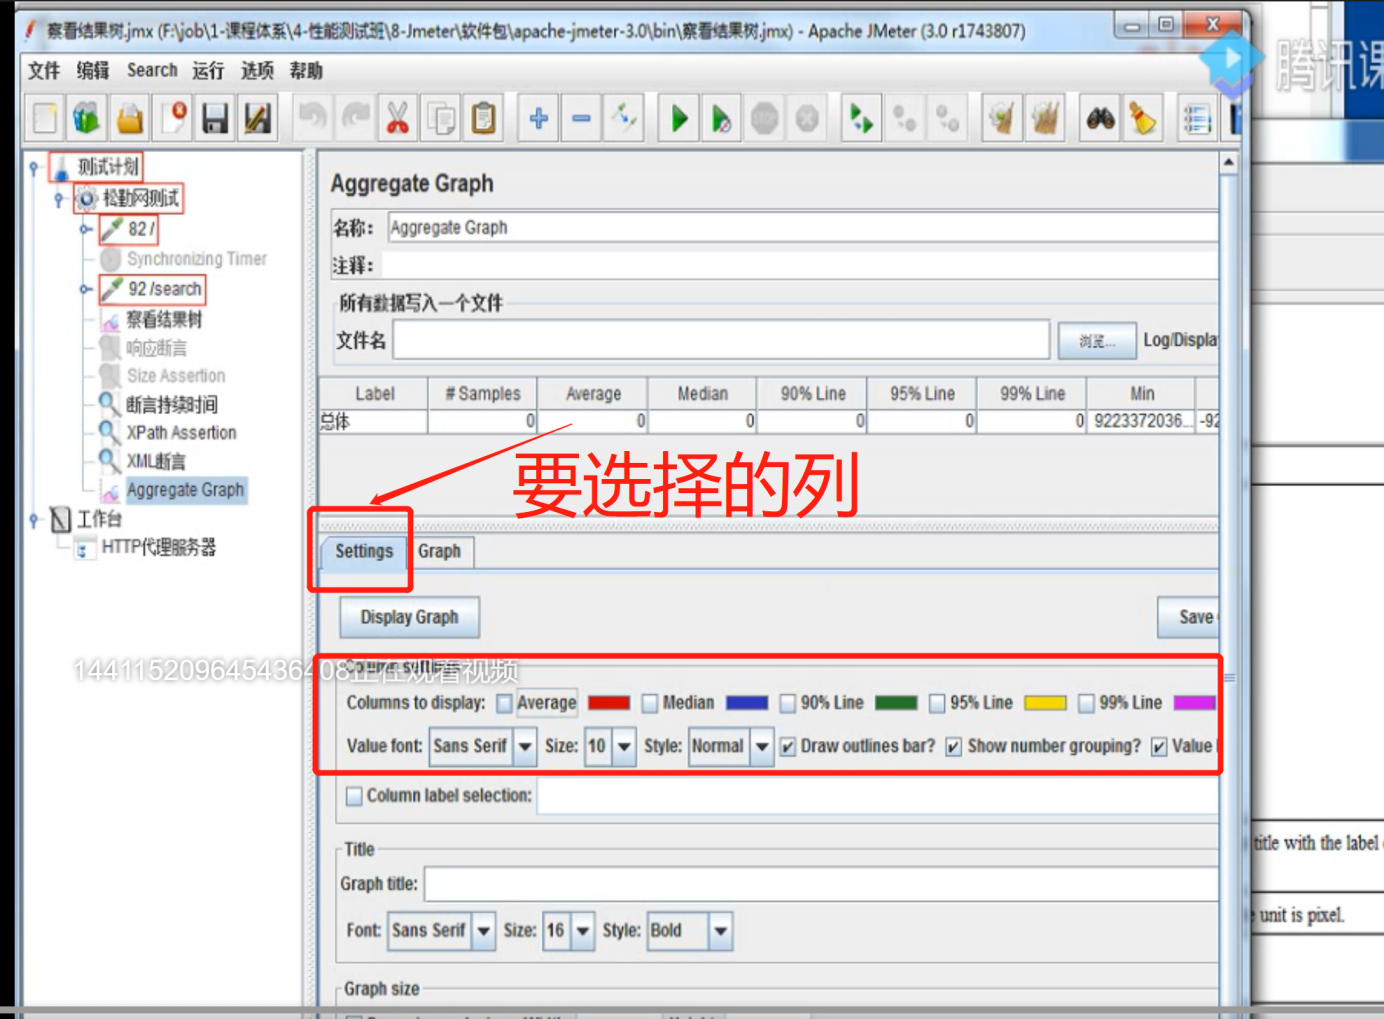Viewport: 1384px width, 1019px height.
Task: Enable the Column label selection checkbox
Action: [354, 796]
